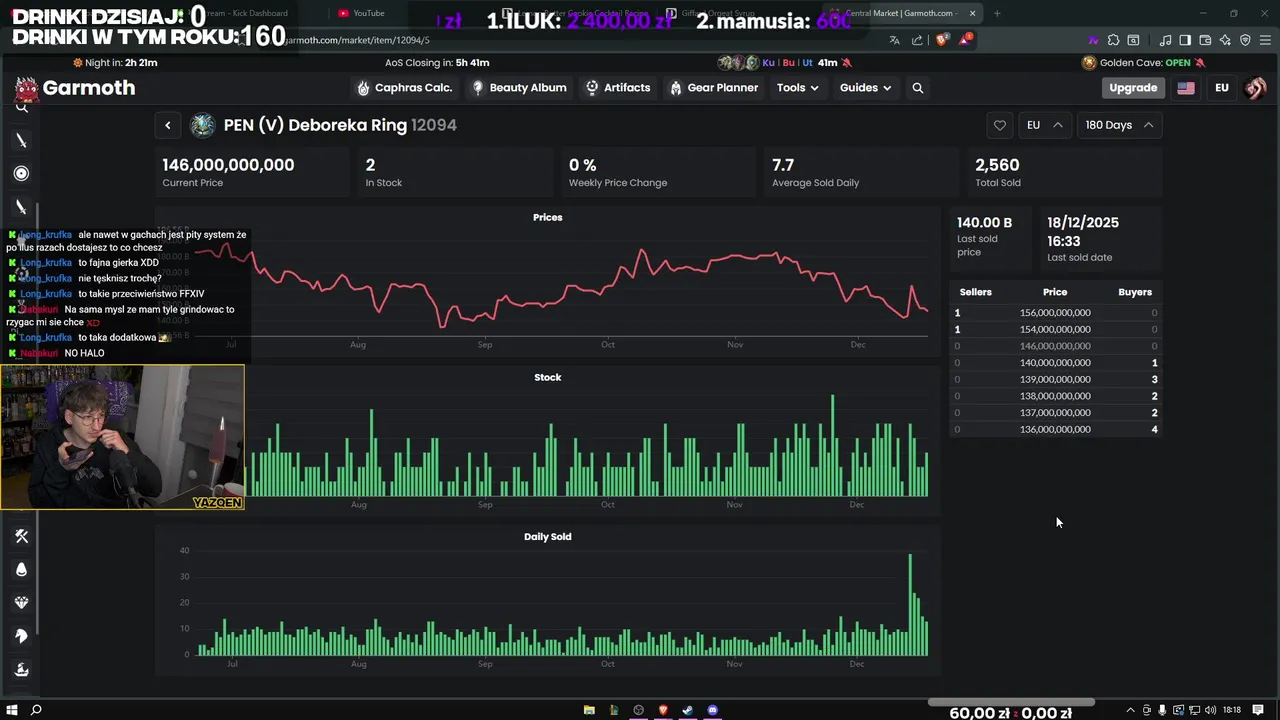Click the 156,000,000,000 price row
Image resolution: width=1280 pixels, height=720 pixels.
1055,313
